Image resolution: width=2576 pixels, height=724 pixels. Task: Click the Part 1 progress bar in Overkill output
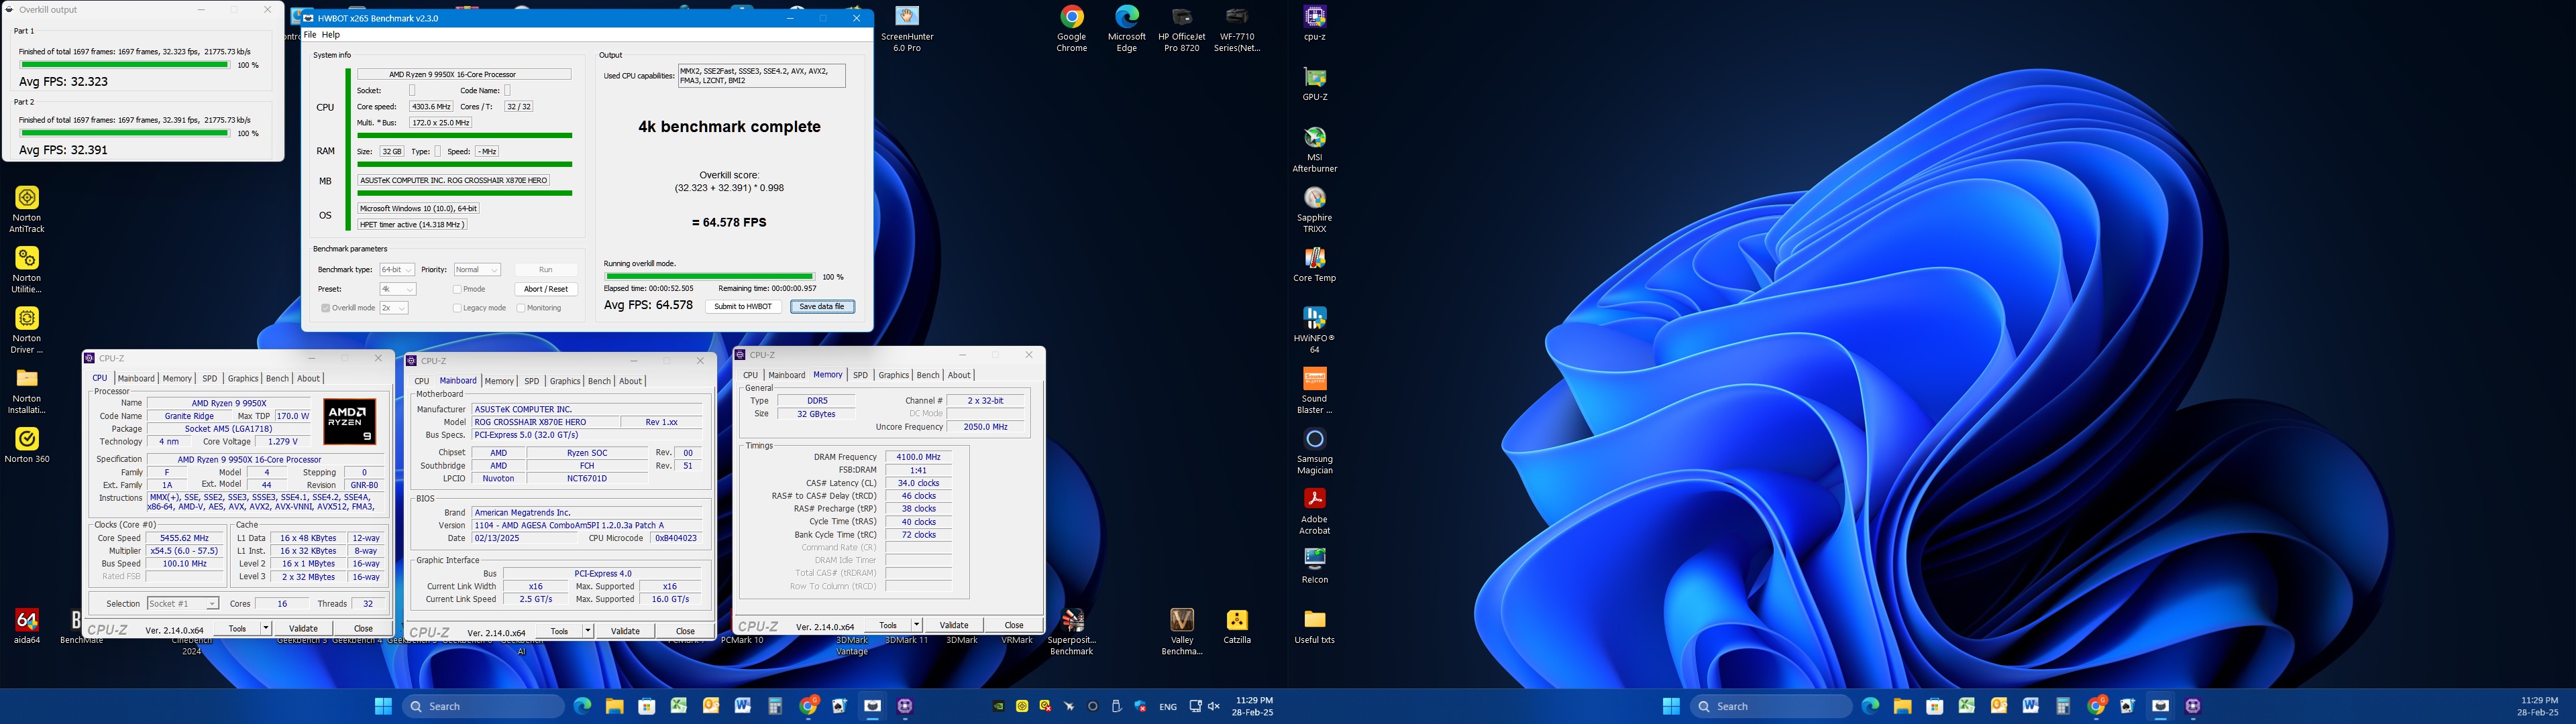[125, 65]
